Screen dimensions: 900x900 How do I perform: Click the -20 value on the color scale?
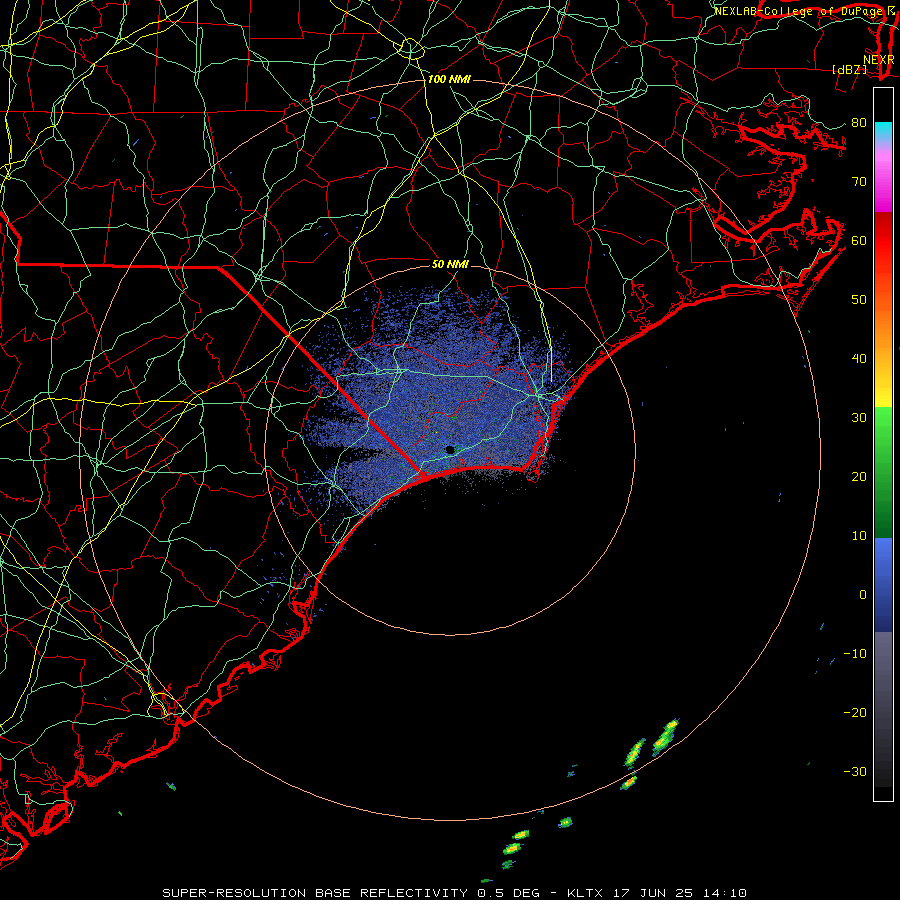(855, 713)
